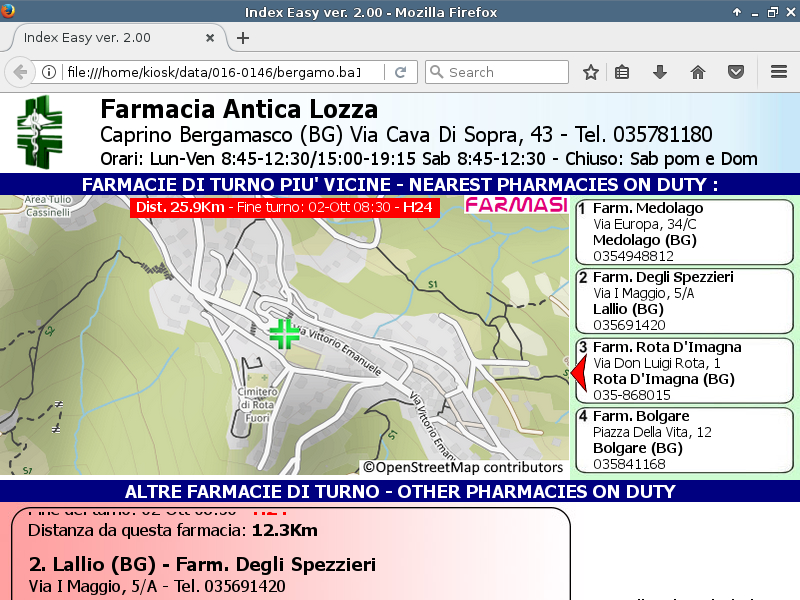Select Farm. Bolgare pharmacy entry

click(x=684, y=440)
